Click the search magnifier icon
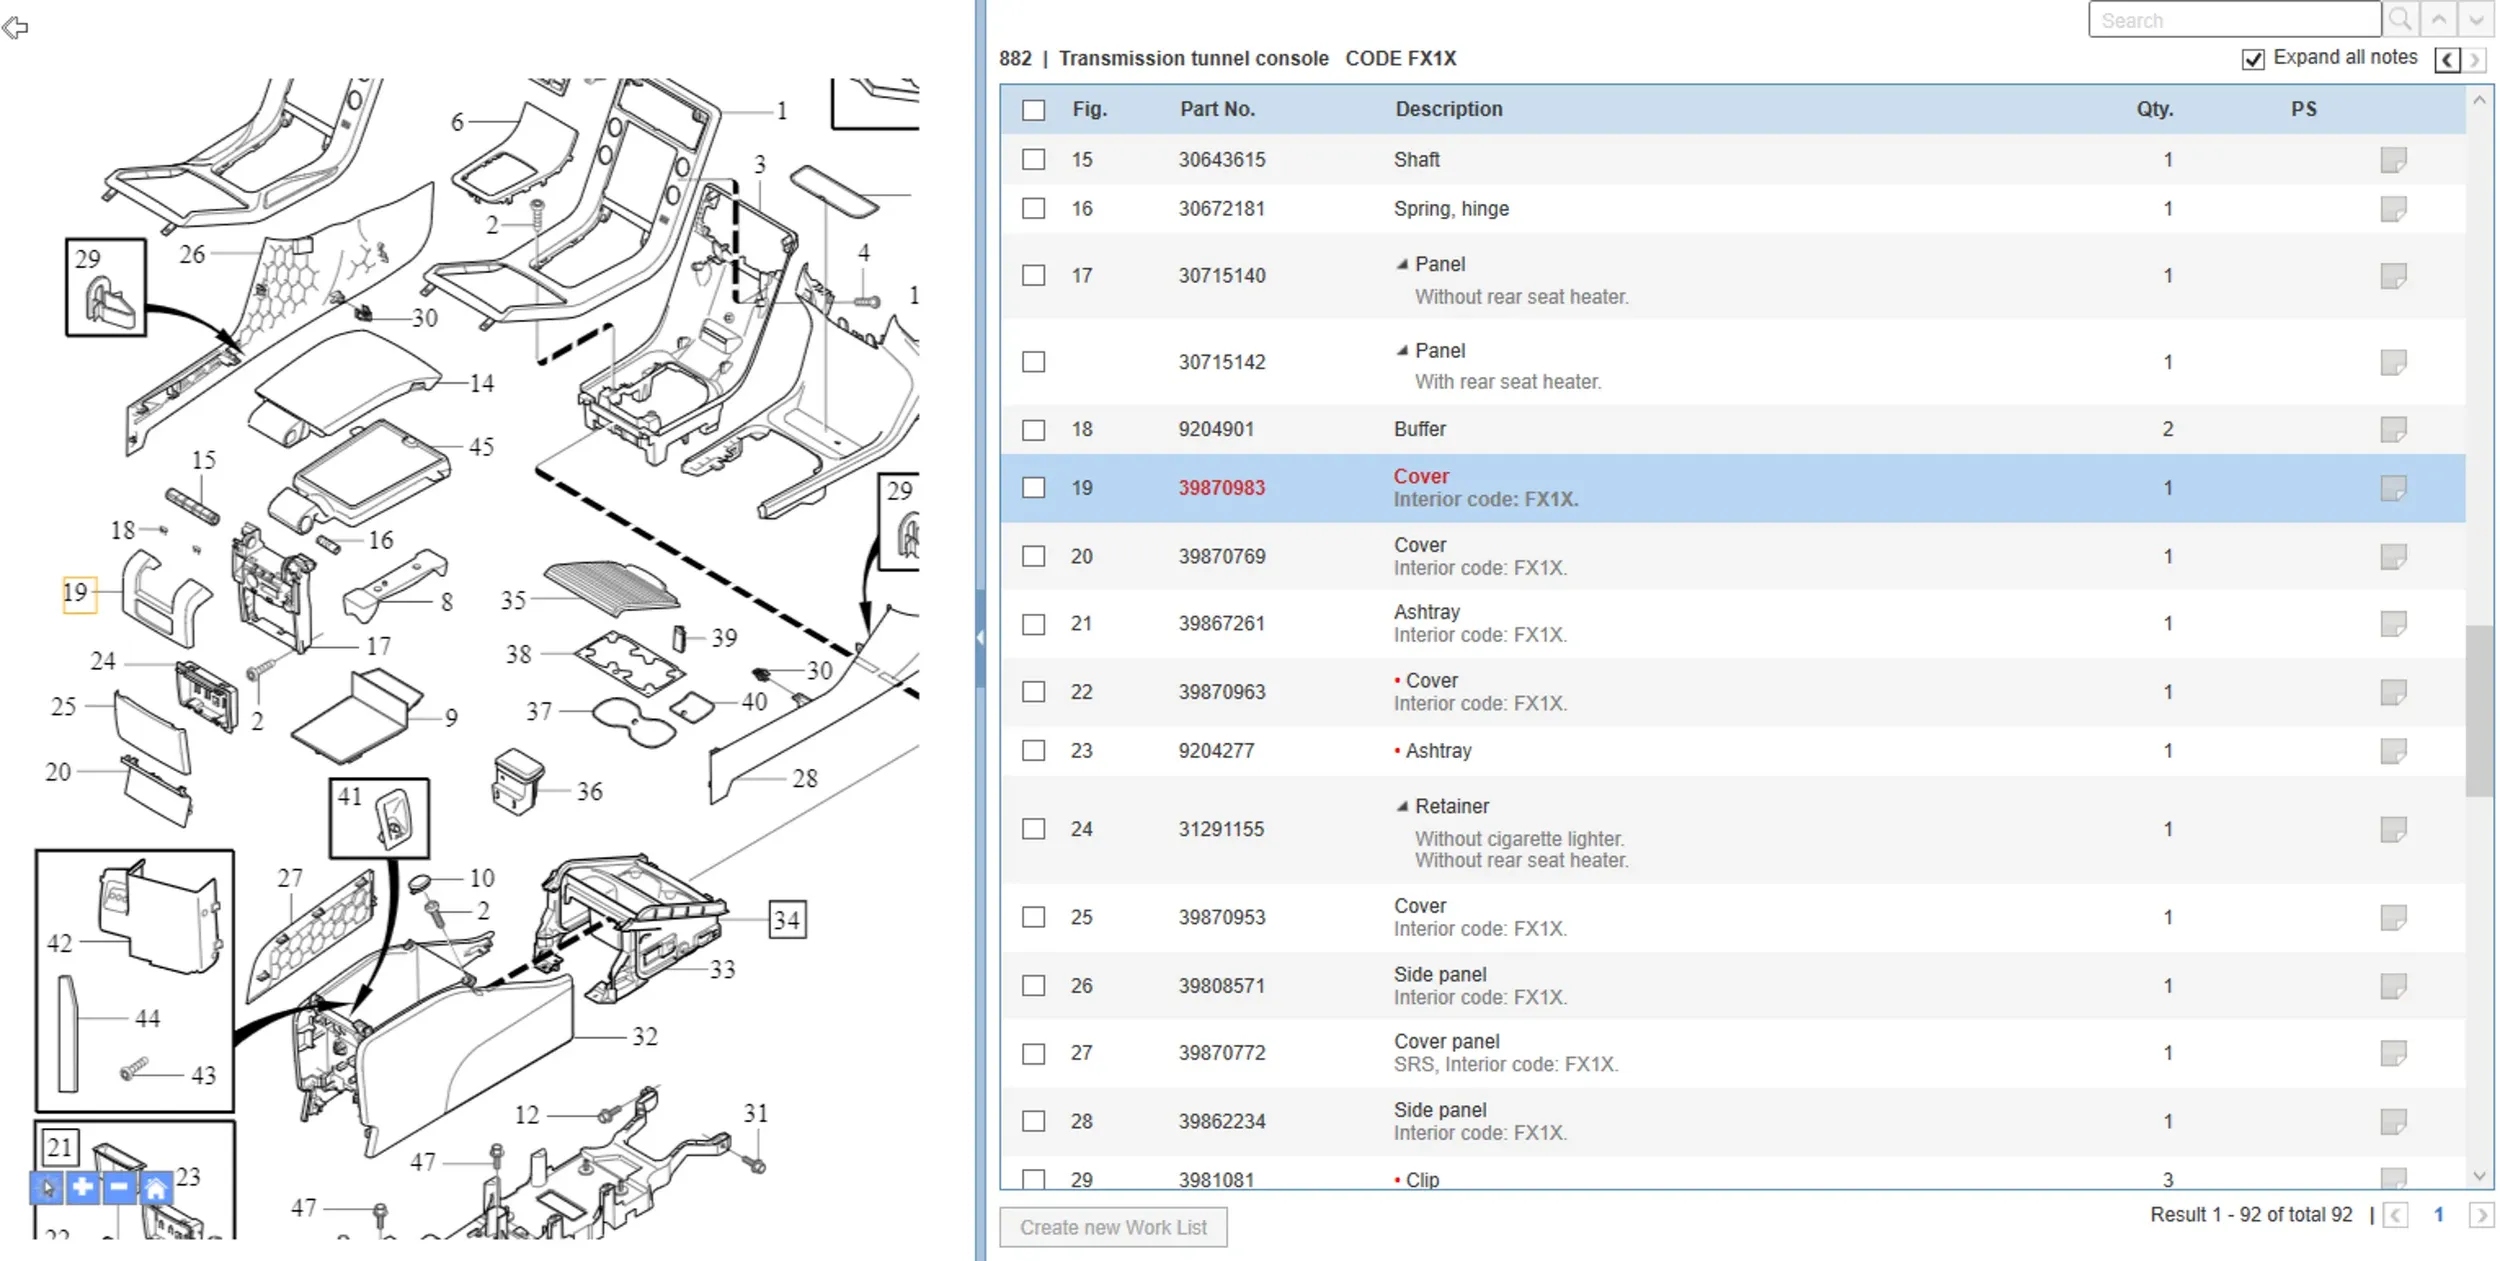Viewport: 2500px width, 1261px height. [2400, 19]
